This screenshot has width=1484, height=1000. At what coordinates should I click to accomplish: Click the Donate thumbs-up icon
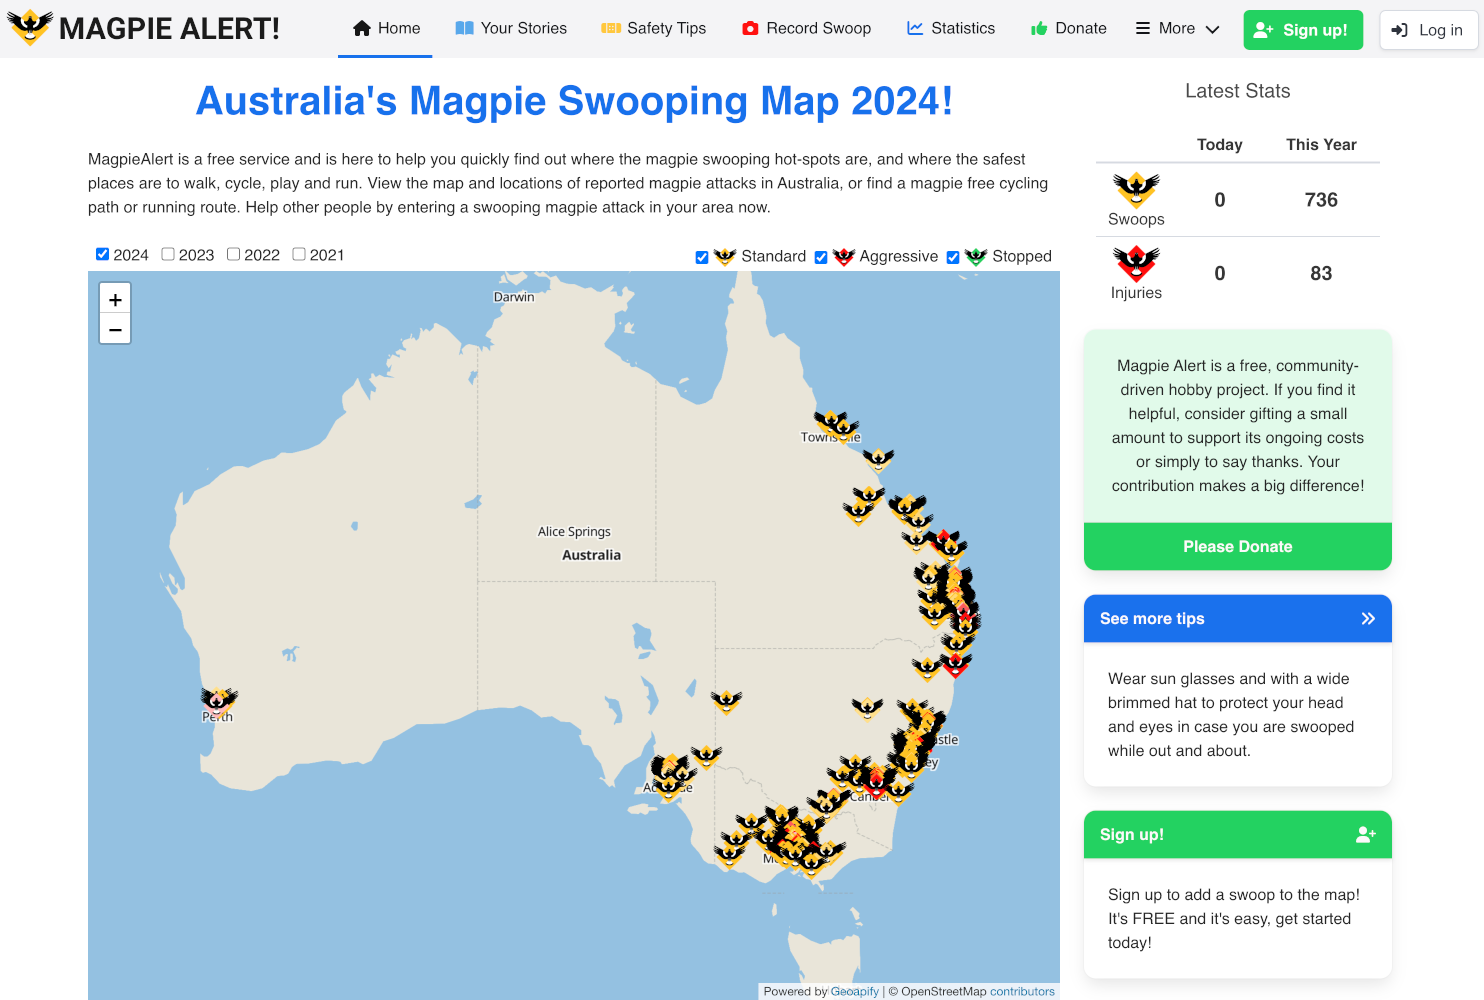[1039, 28]
